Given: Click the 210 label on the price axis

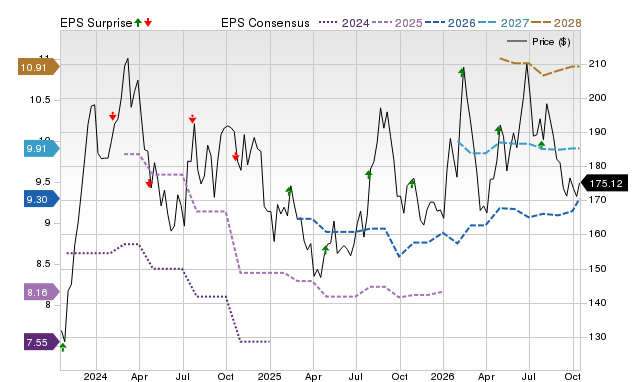Looking at the screenshot, I should tap(597, 64).
